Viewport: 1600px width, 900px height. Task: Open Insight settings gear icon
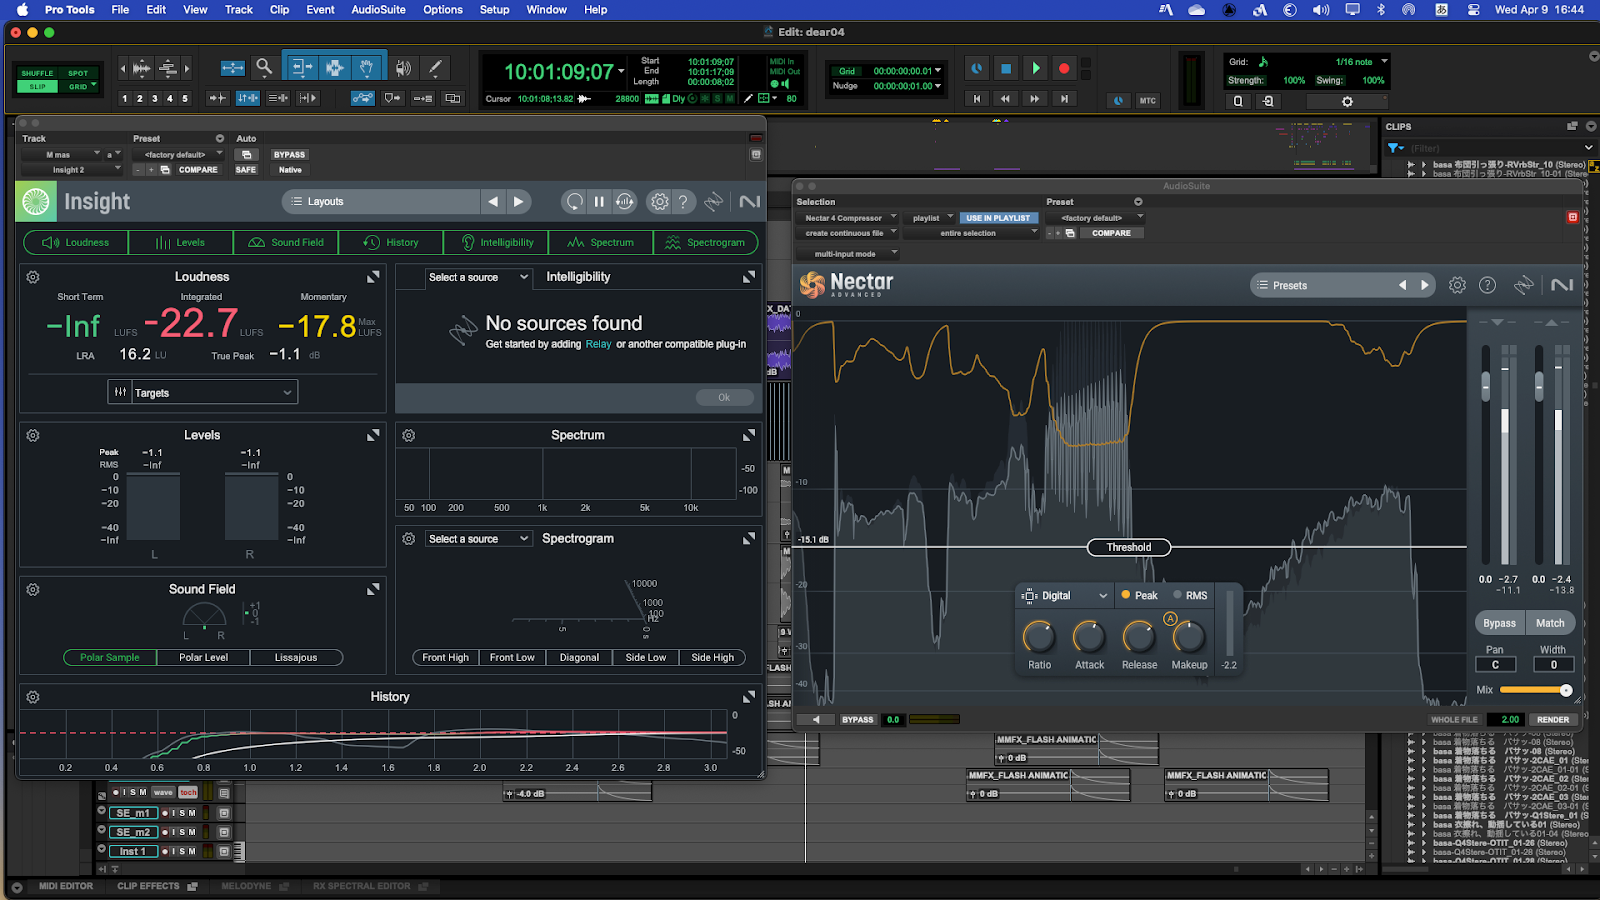[659, 202]
